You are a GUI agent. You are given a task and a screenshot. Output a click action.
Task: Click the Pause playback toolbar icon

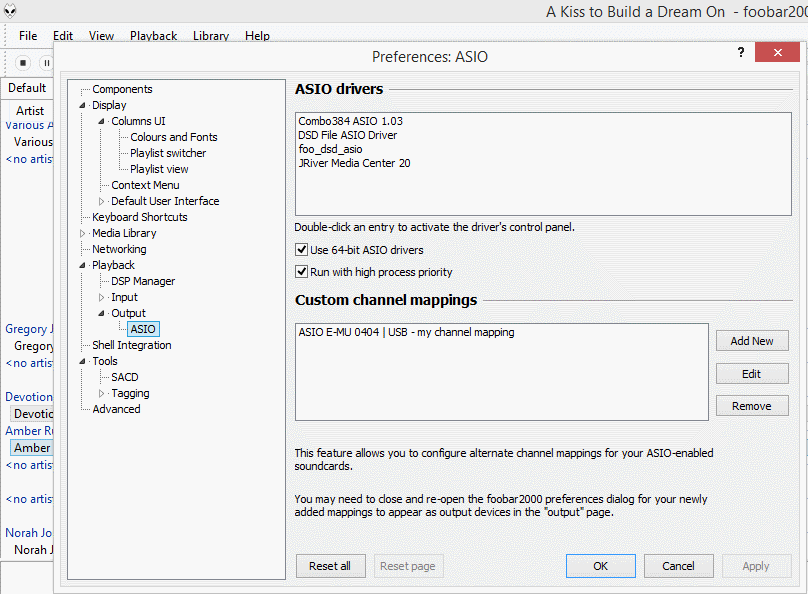[46, 62]
